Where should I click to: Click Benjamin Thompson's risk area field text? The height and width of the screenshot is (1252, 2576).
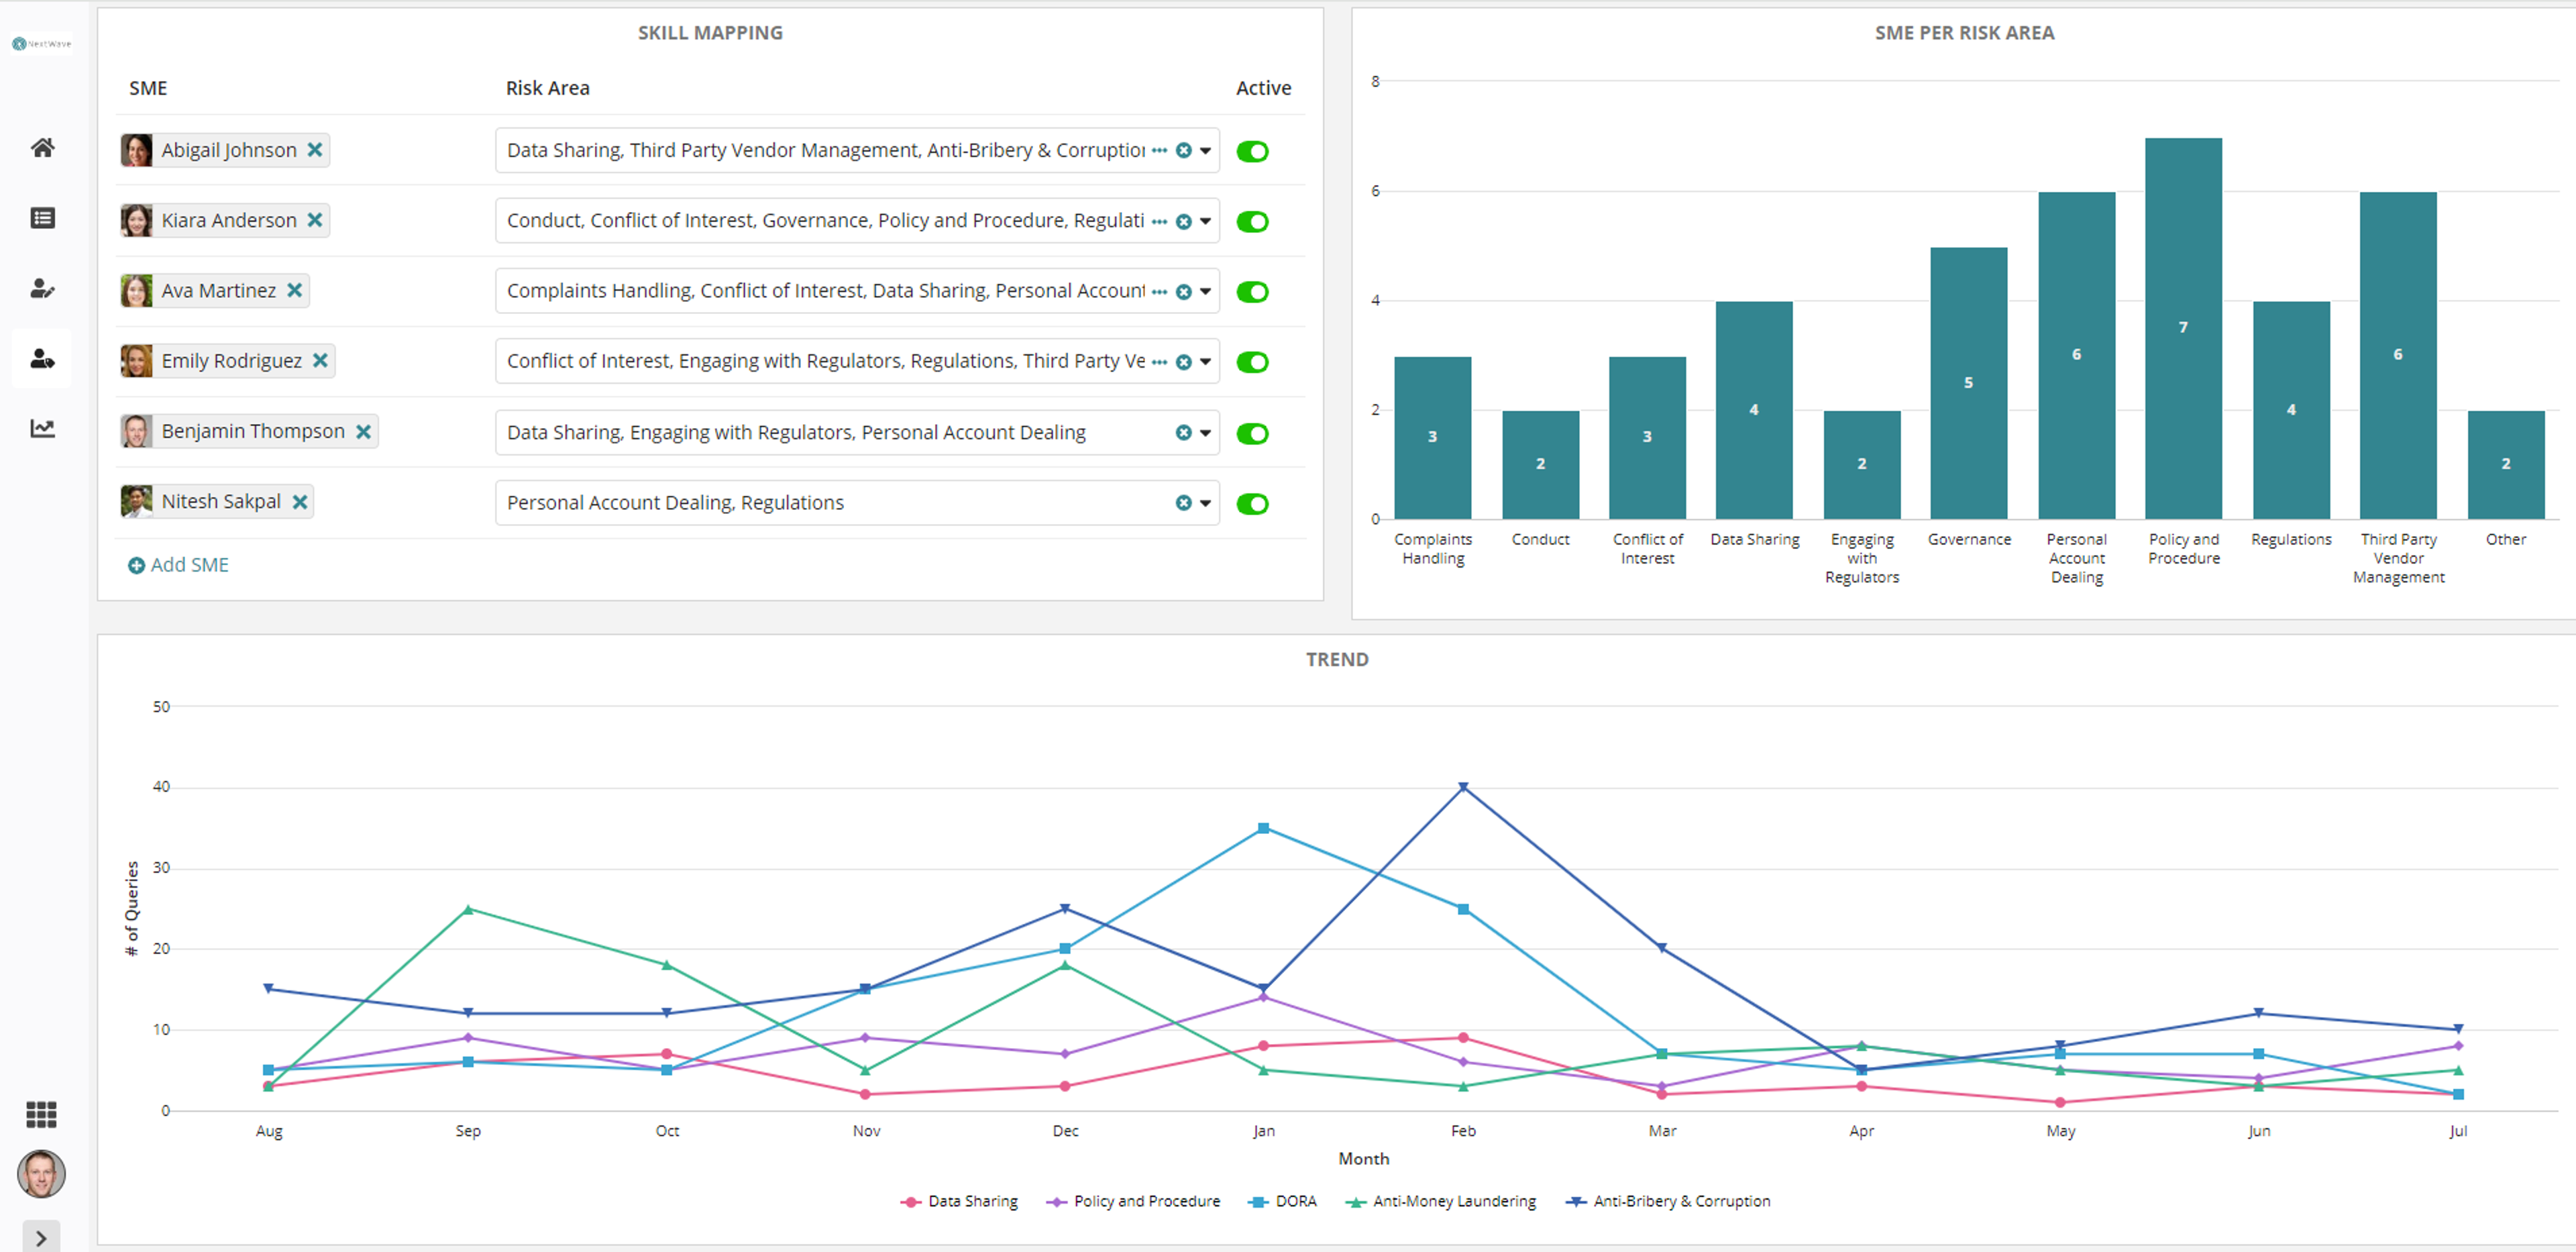pyautogui.click(x=796, y=432)
